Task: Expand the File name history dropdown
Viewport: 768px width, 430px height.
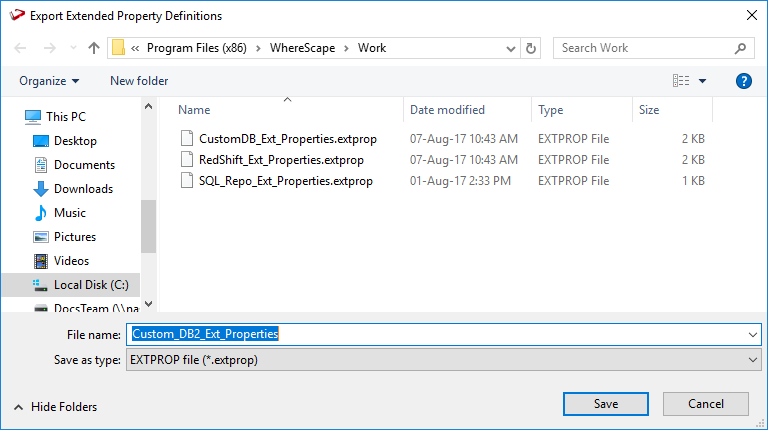Action: coord(753,334)
